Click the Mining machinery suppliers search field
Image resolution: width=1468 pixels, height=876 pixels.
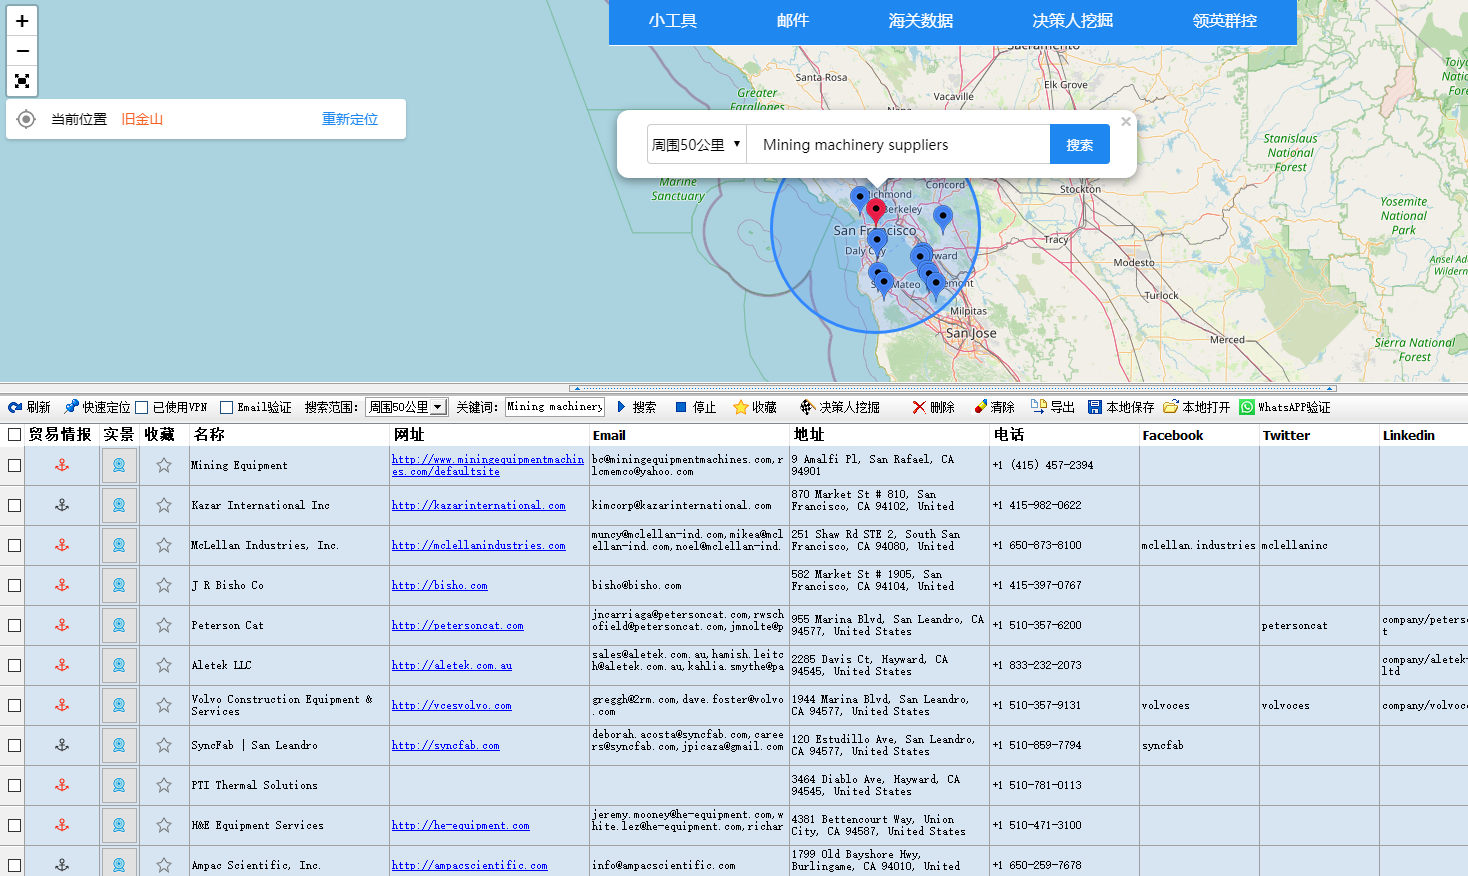898,145
